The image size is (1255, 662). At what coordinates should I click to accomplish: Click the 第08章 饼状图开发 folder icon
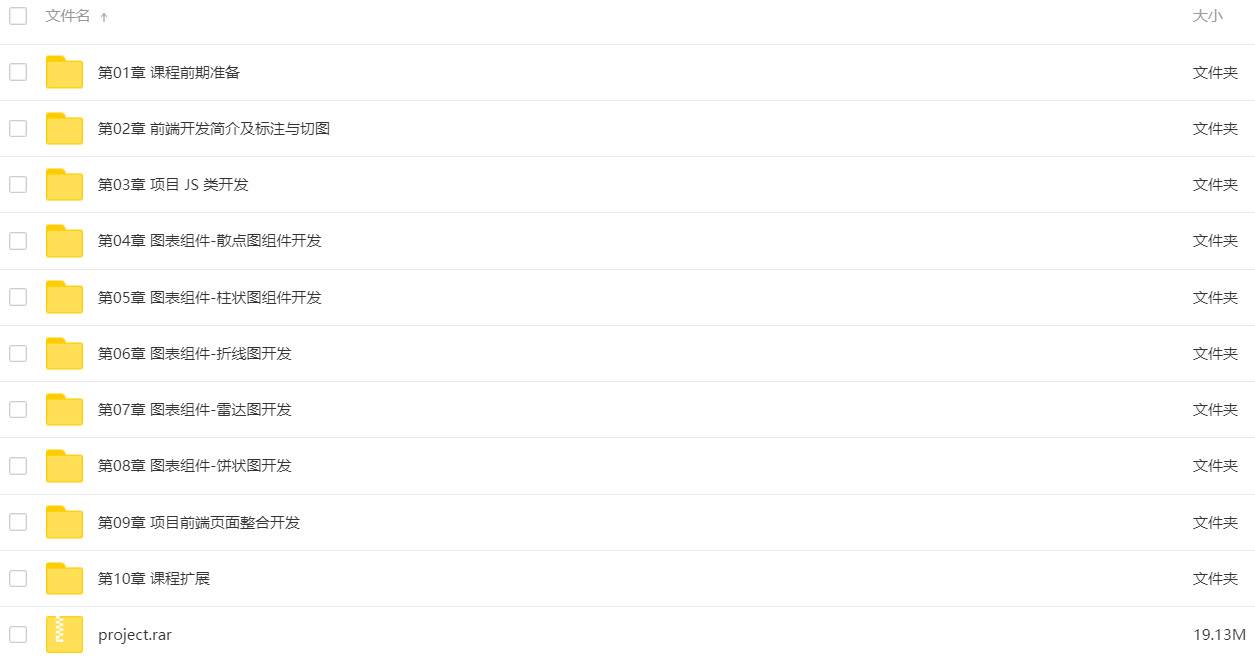coord(64,466)
